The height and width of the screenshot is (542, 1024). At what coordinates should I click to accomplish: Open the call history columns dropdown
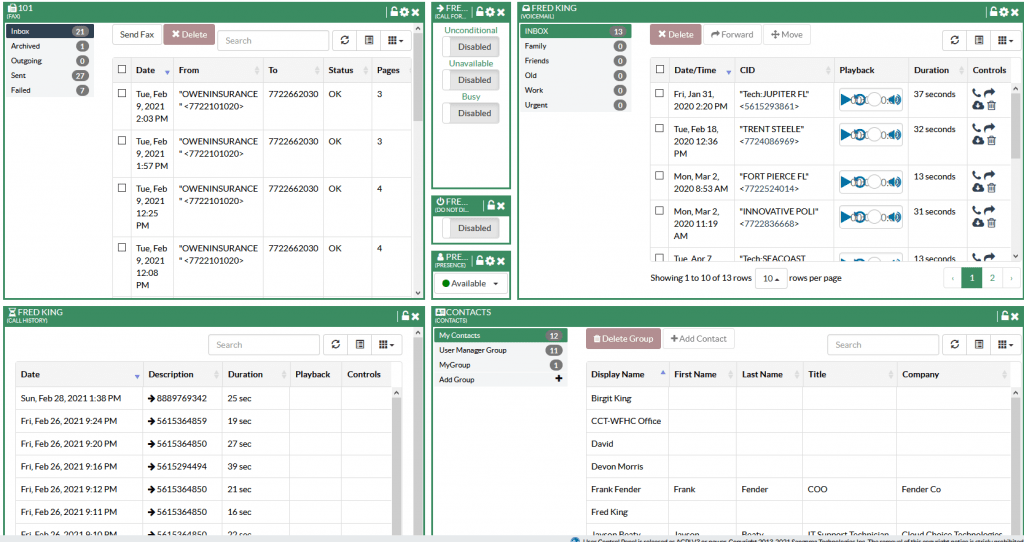(x=387, y=345)
